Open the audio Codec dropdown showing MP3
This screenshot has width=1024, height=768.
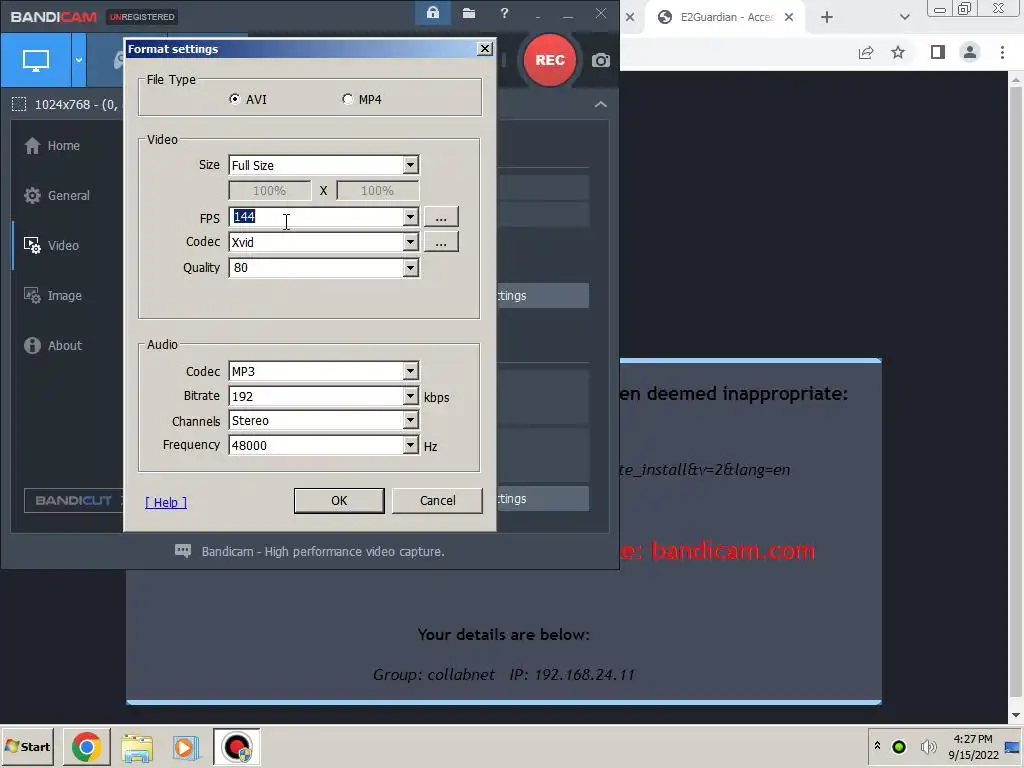click(x=410, y=372)
